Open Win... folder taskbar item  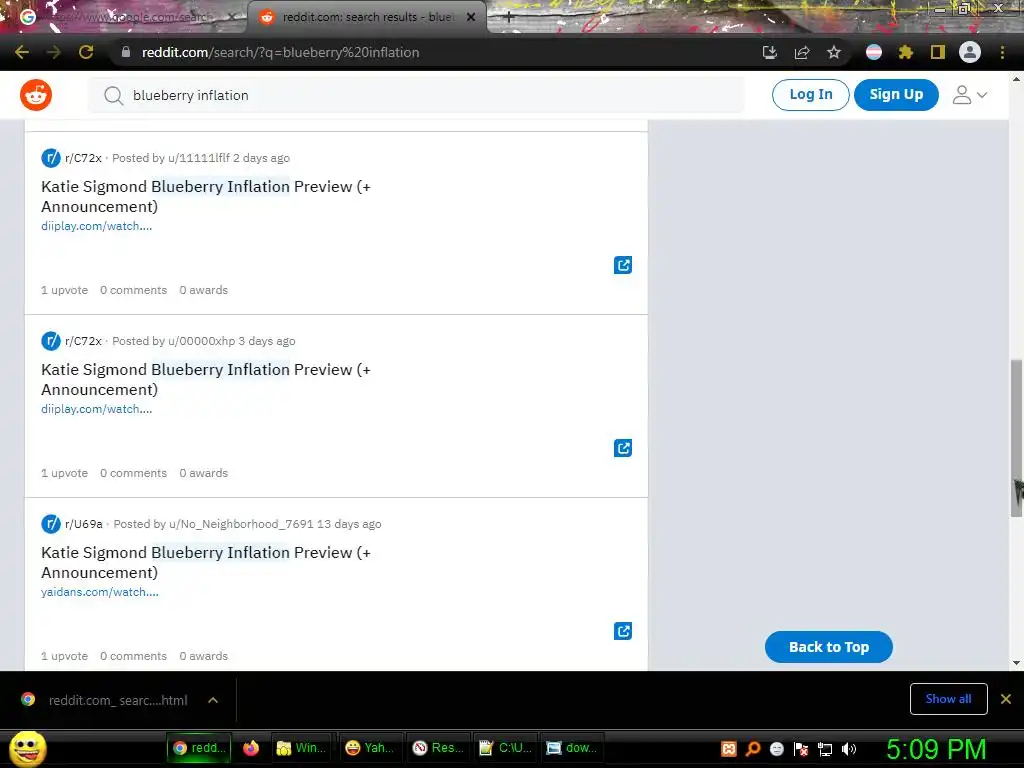coord(301,748)
